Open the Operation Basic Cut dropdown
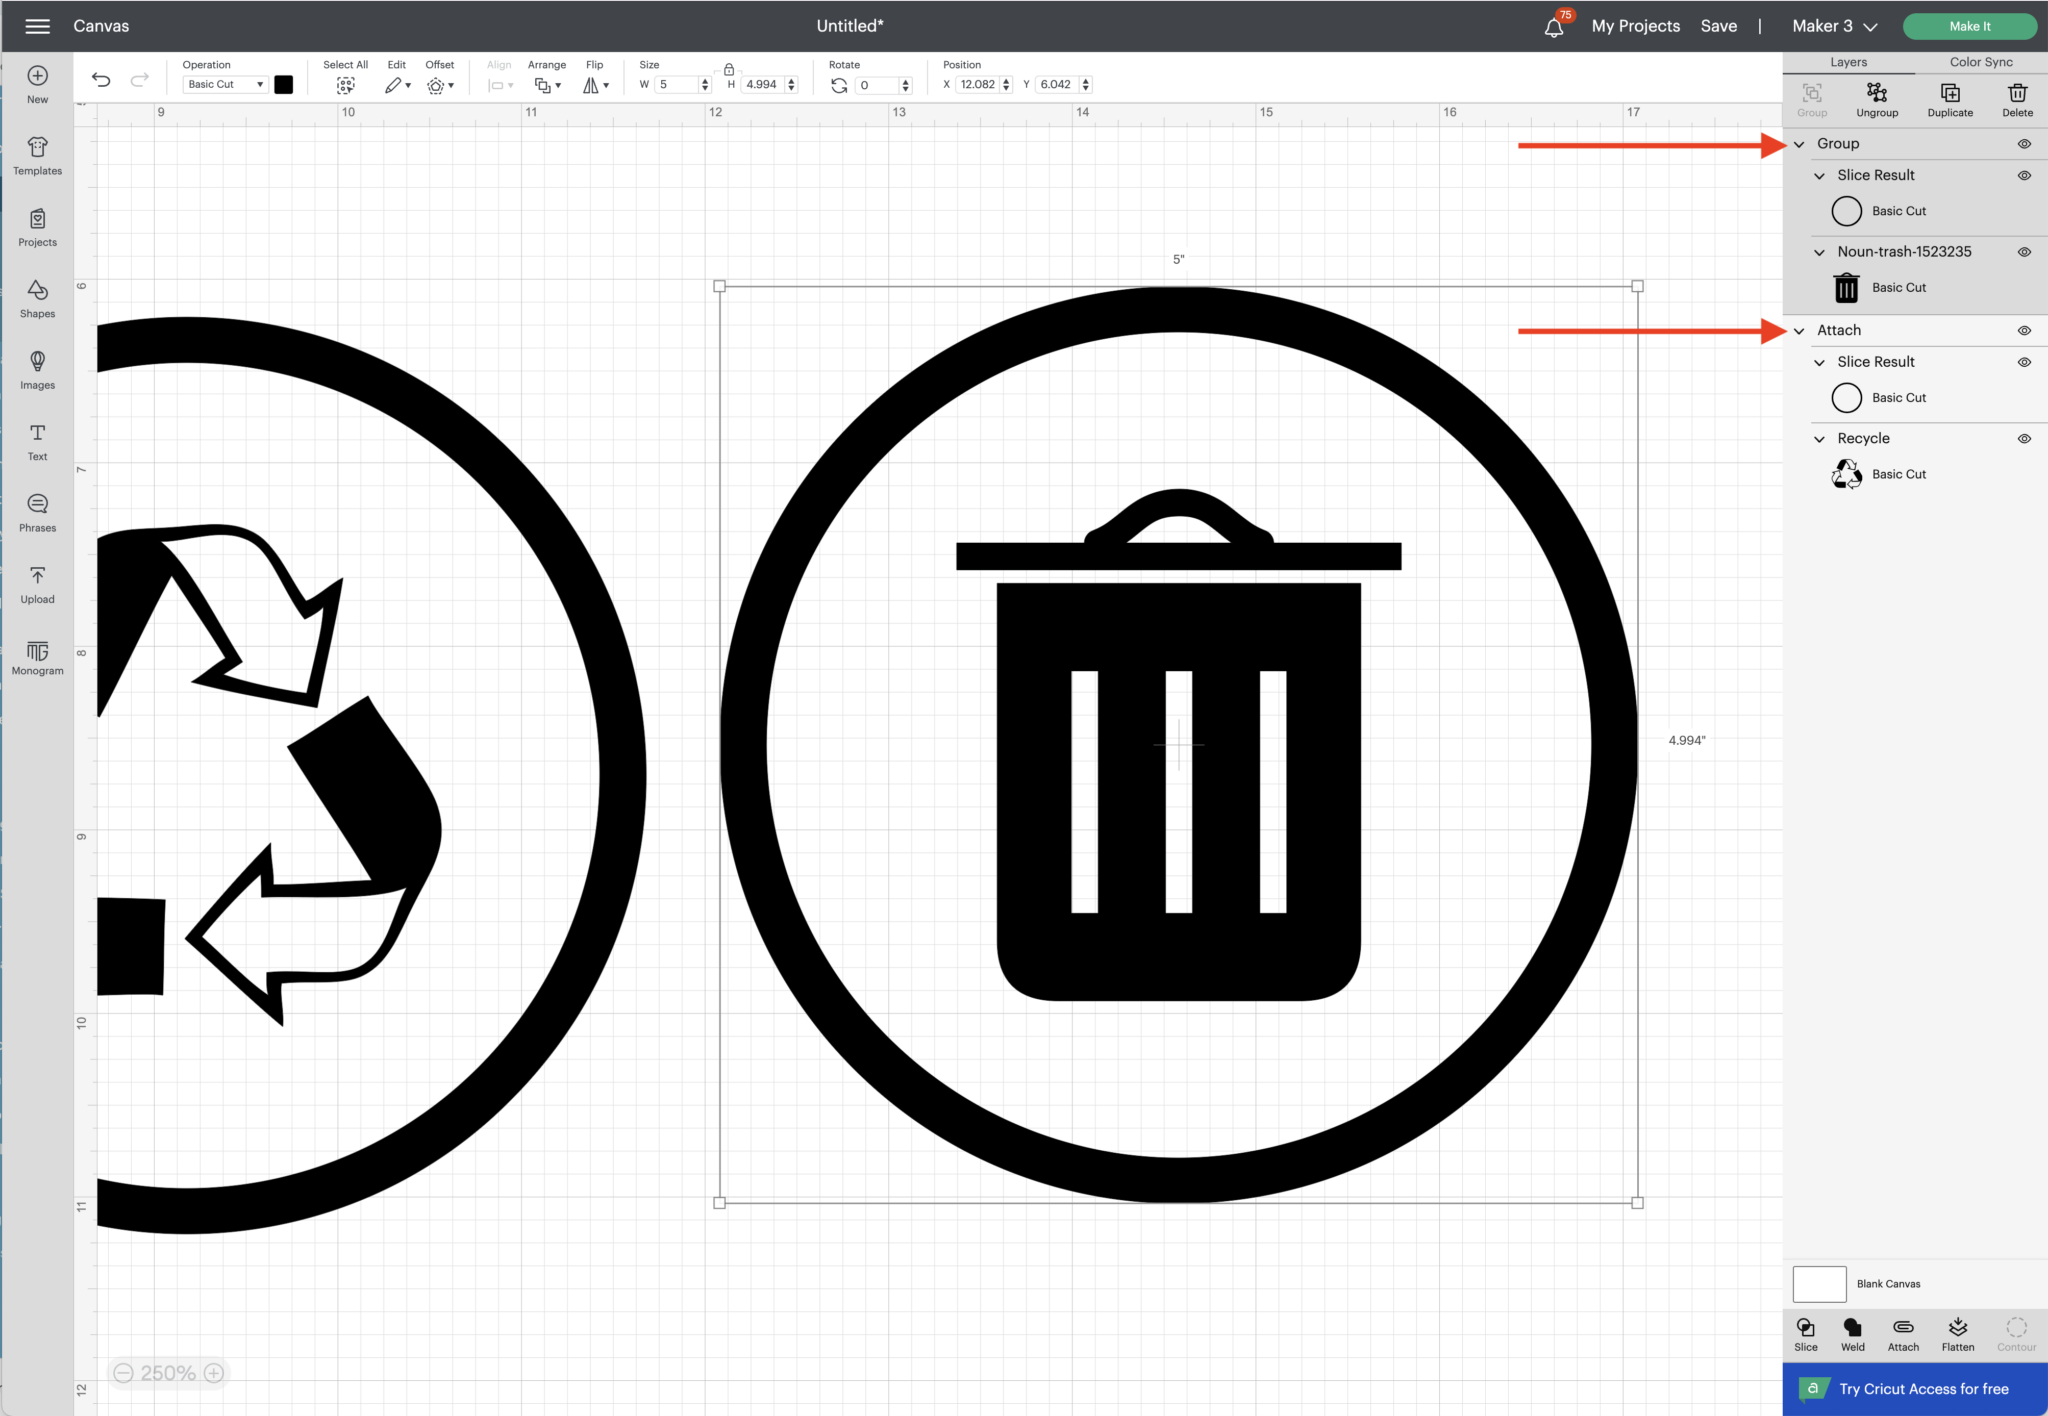2048x1416 pixels. 225,85
